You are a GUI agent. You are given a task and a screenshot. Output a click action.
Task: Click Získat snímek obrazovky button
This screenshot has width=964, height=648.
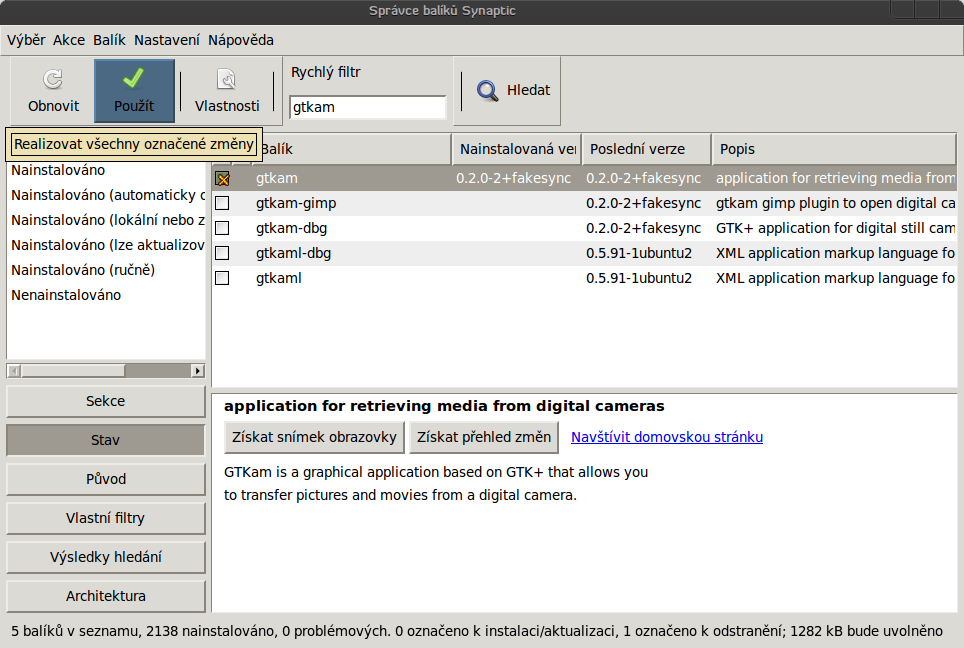[x=314, y=437]
